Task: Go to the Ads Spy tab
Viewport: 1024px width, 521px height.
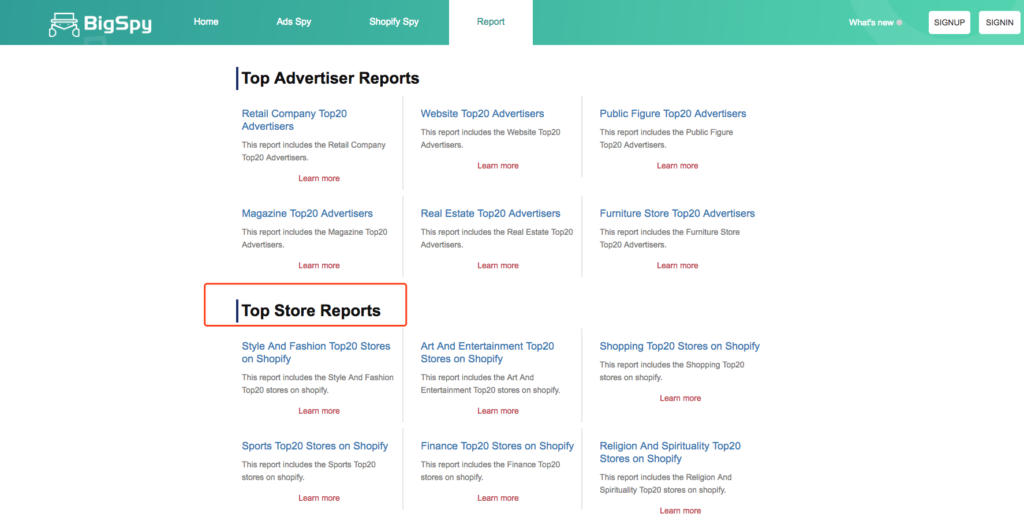Action: tap(294, 22)
